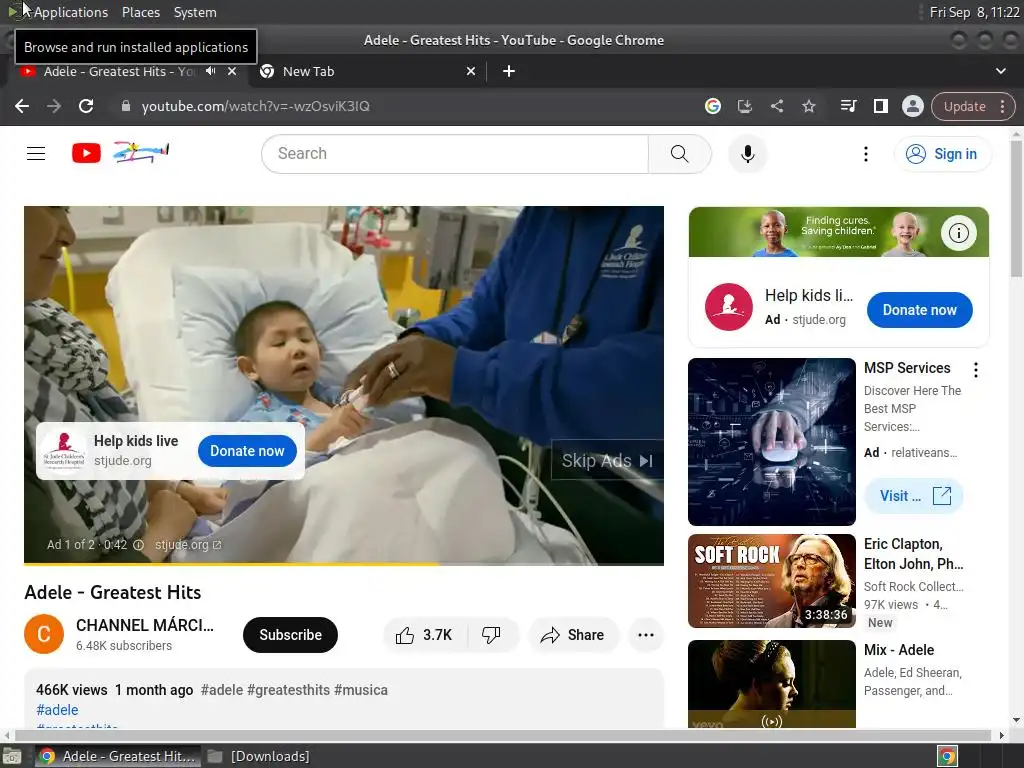The width and height of the screenshot is (1024, 768).
Task: Bookmark this page with star icon
Action: pyautogui.click(x=808, y=106)
